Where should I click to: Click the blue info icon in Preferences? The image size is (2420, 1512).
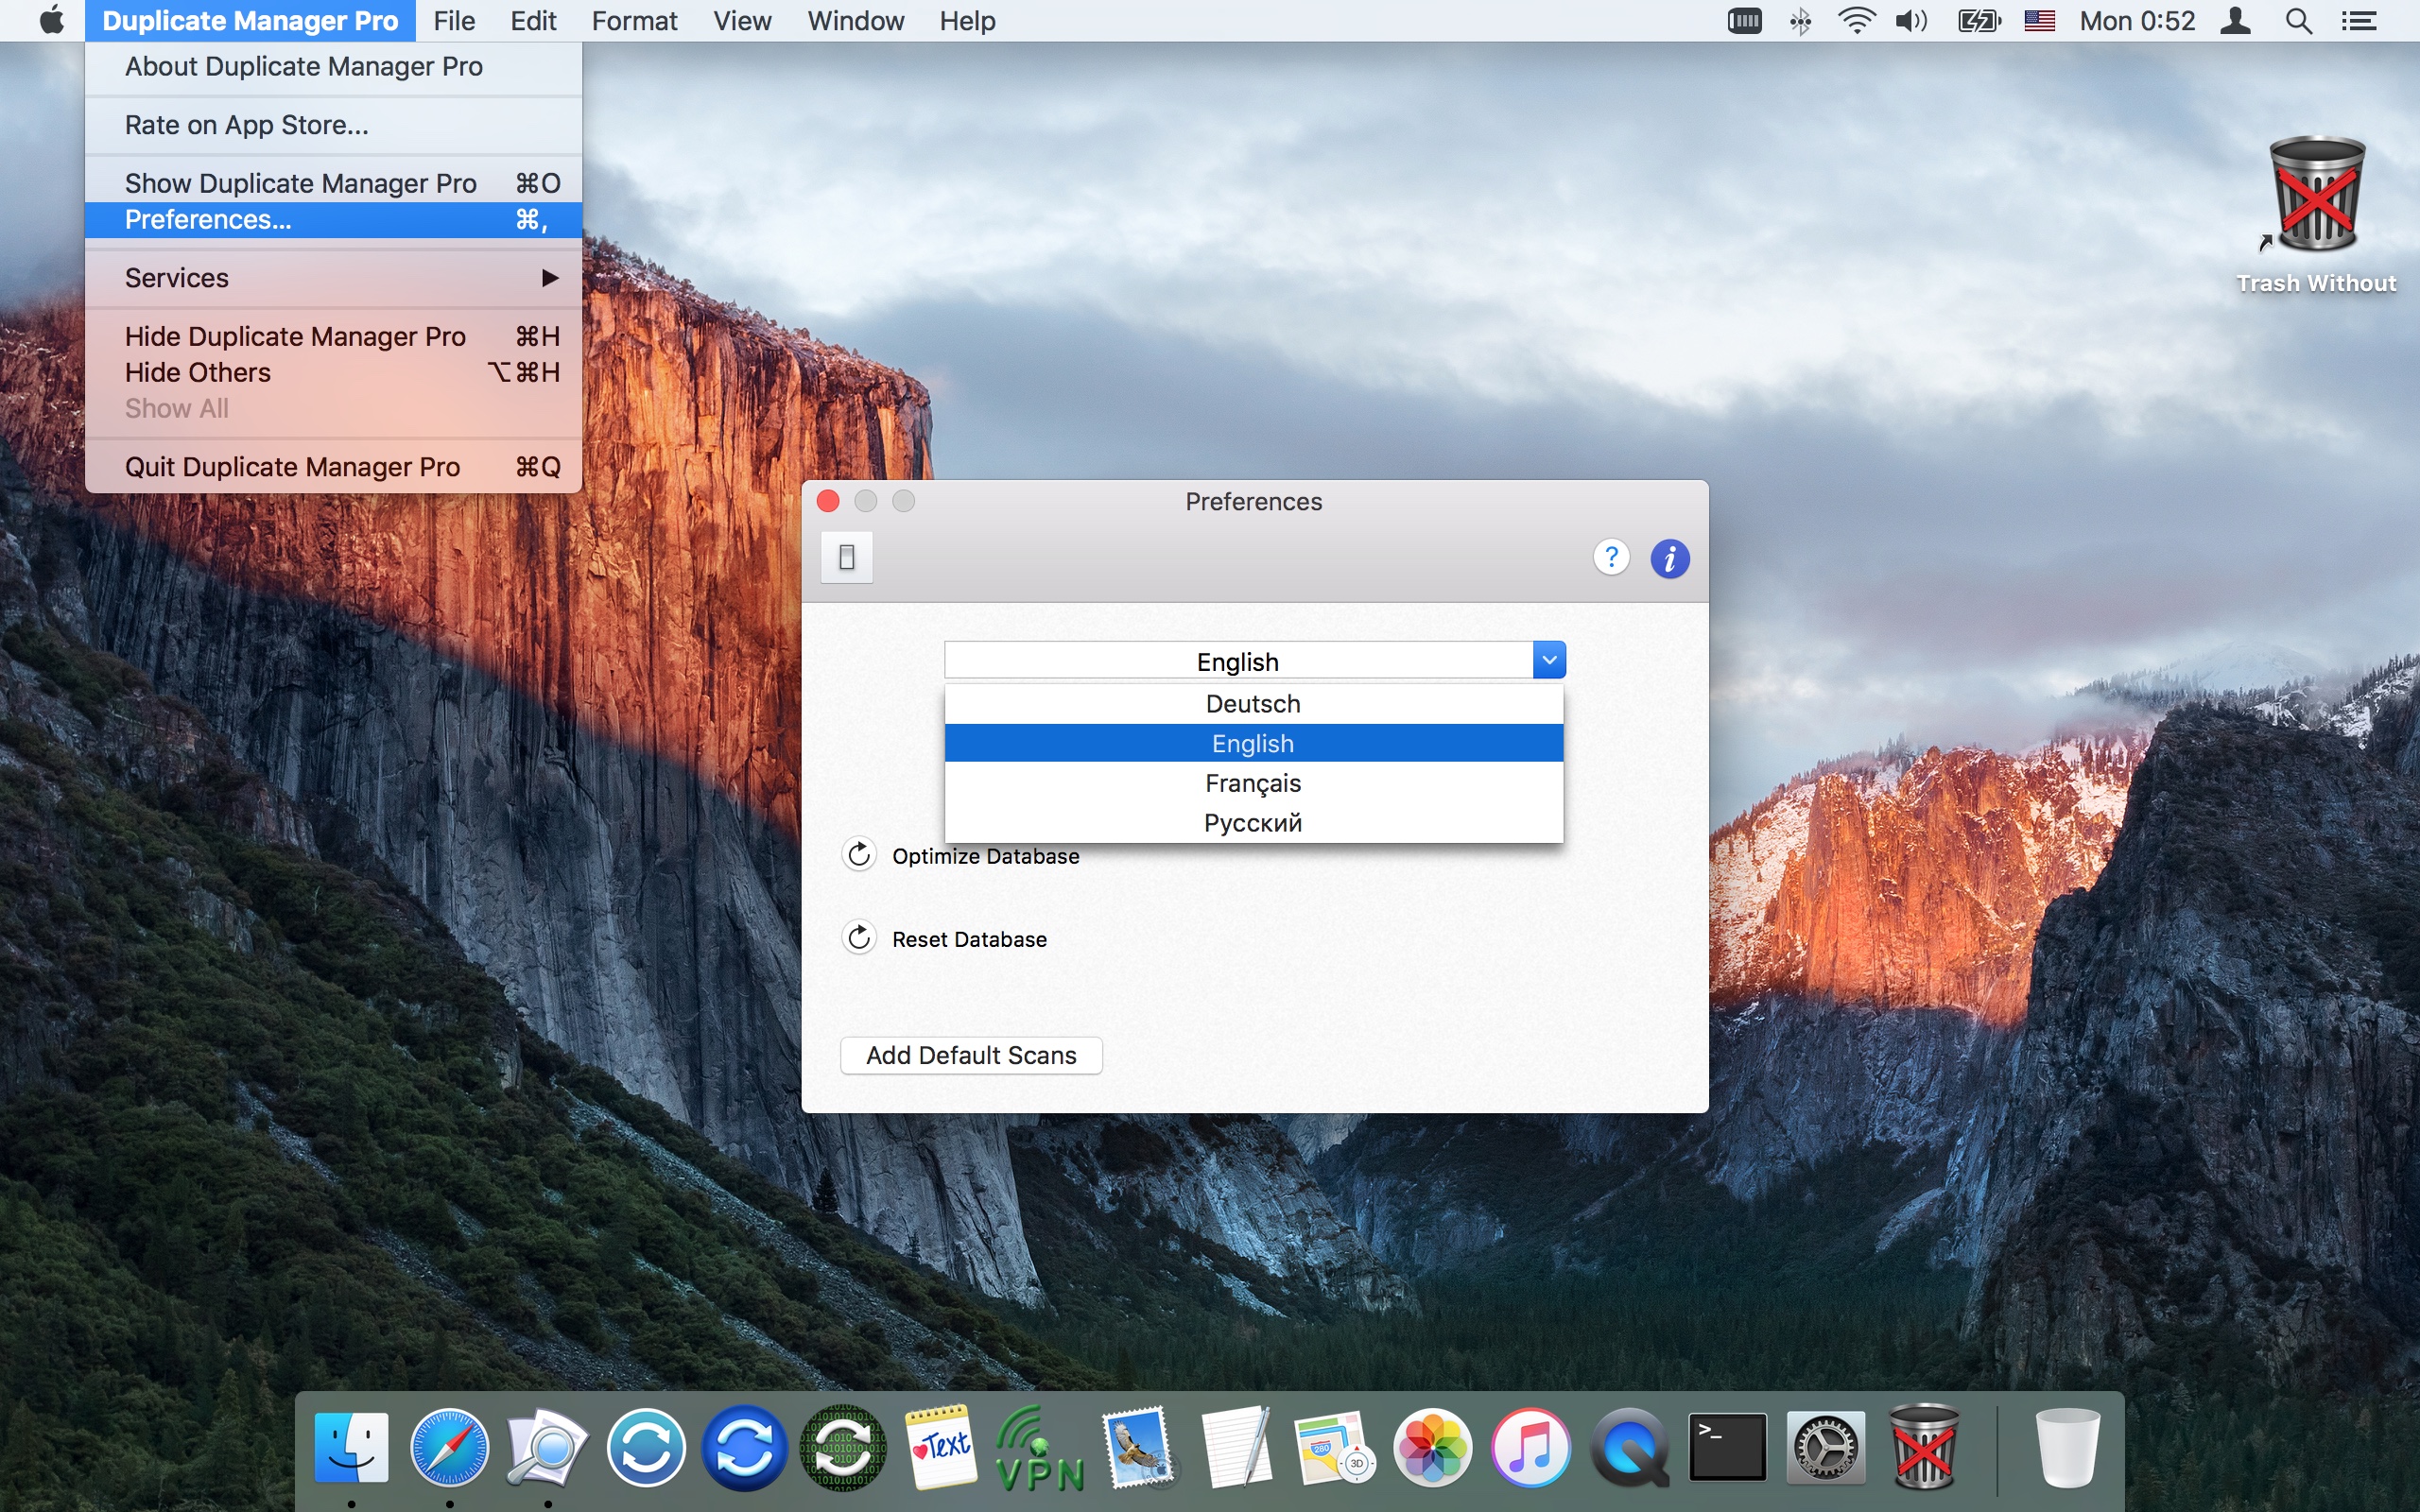1669,558
